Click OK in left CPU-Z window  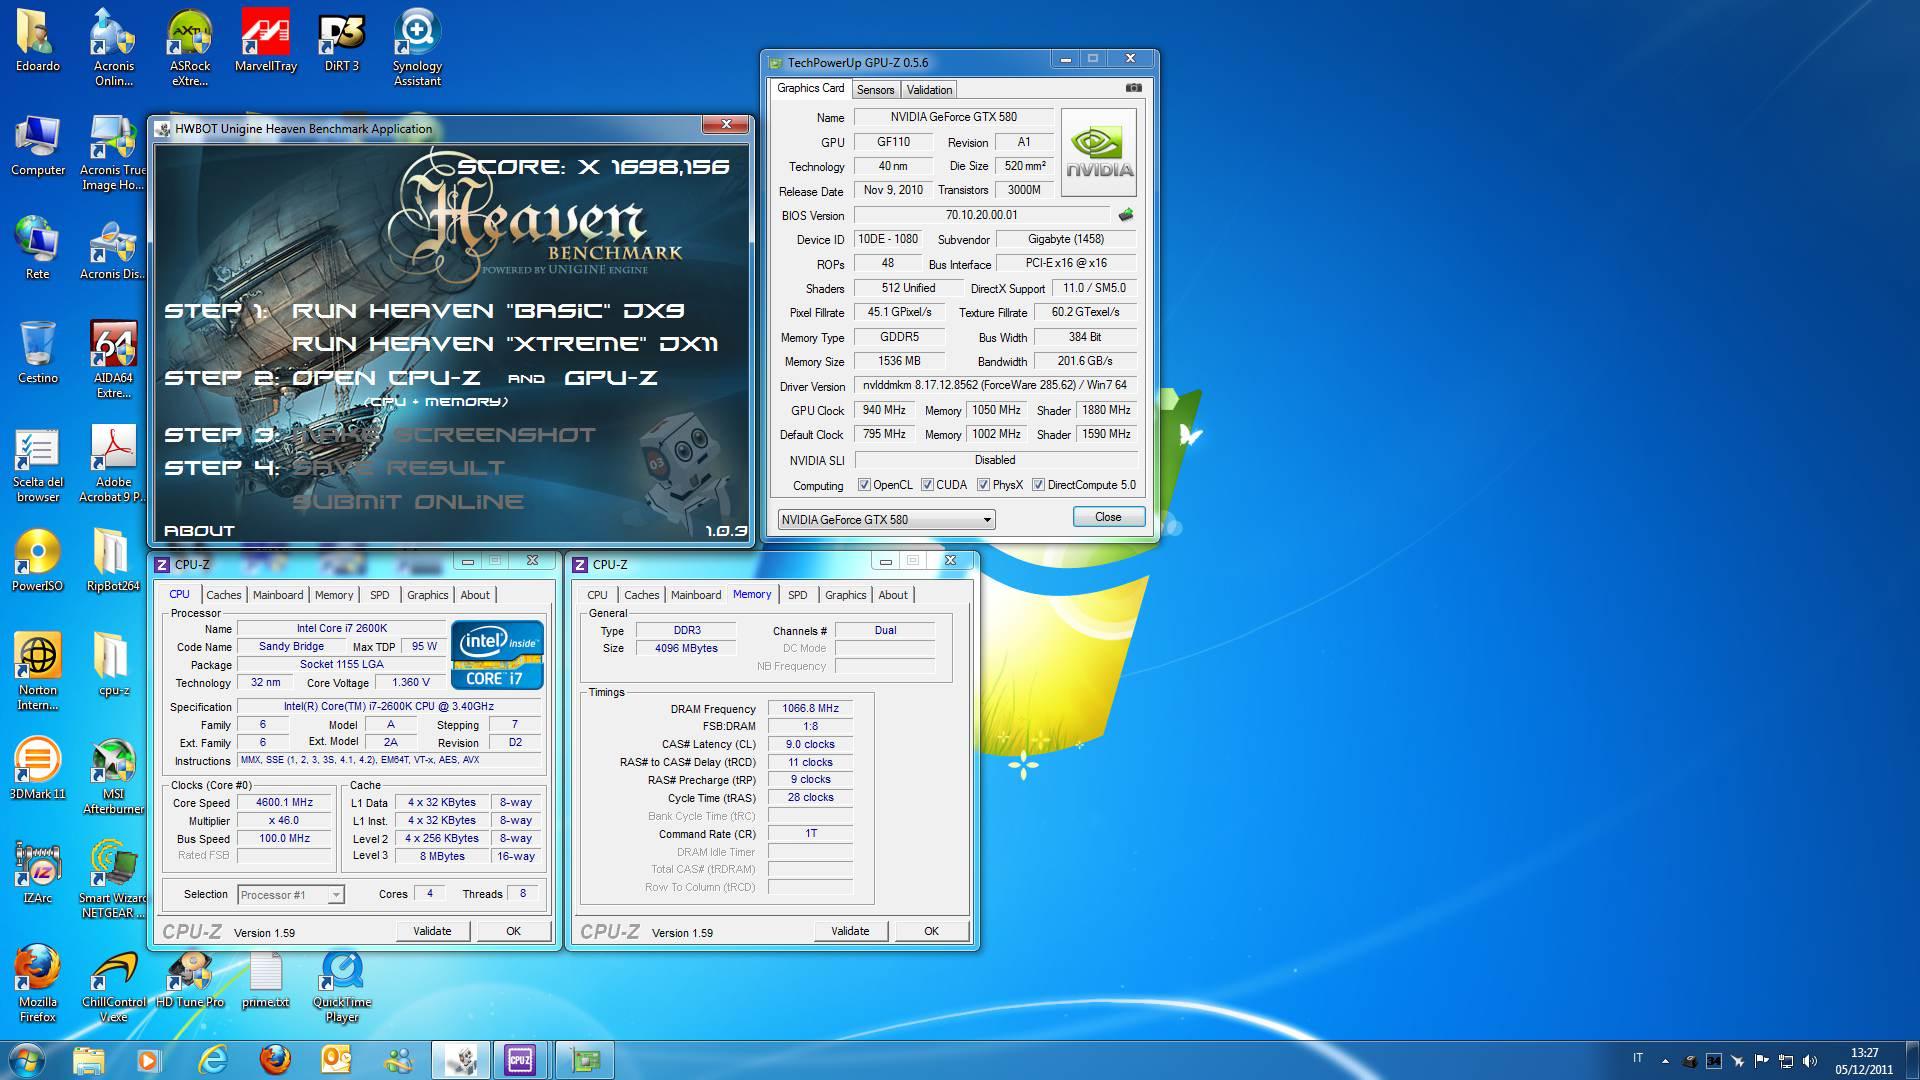pos(513,931)
